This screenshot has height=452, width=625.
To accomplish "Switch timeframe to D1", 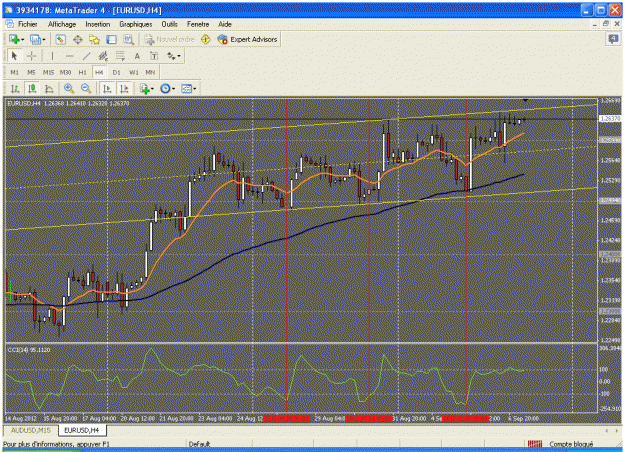I will (x=116, y=72).
